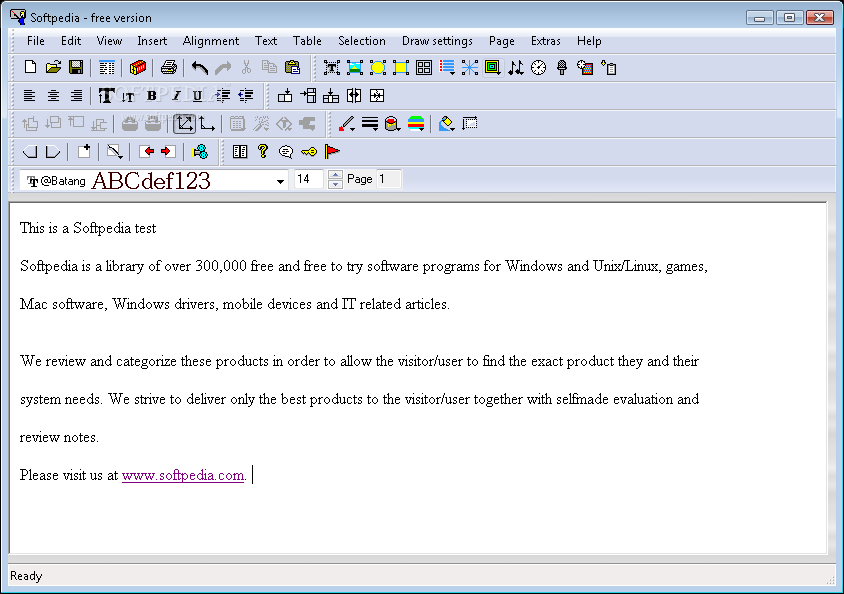Click the text 'This is a Softpedia test'
The height and width of the screenshot is (594, 844).
88,228
